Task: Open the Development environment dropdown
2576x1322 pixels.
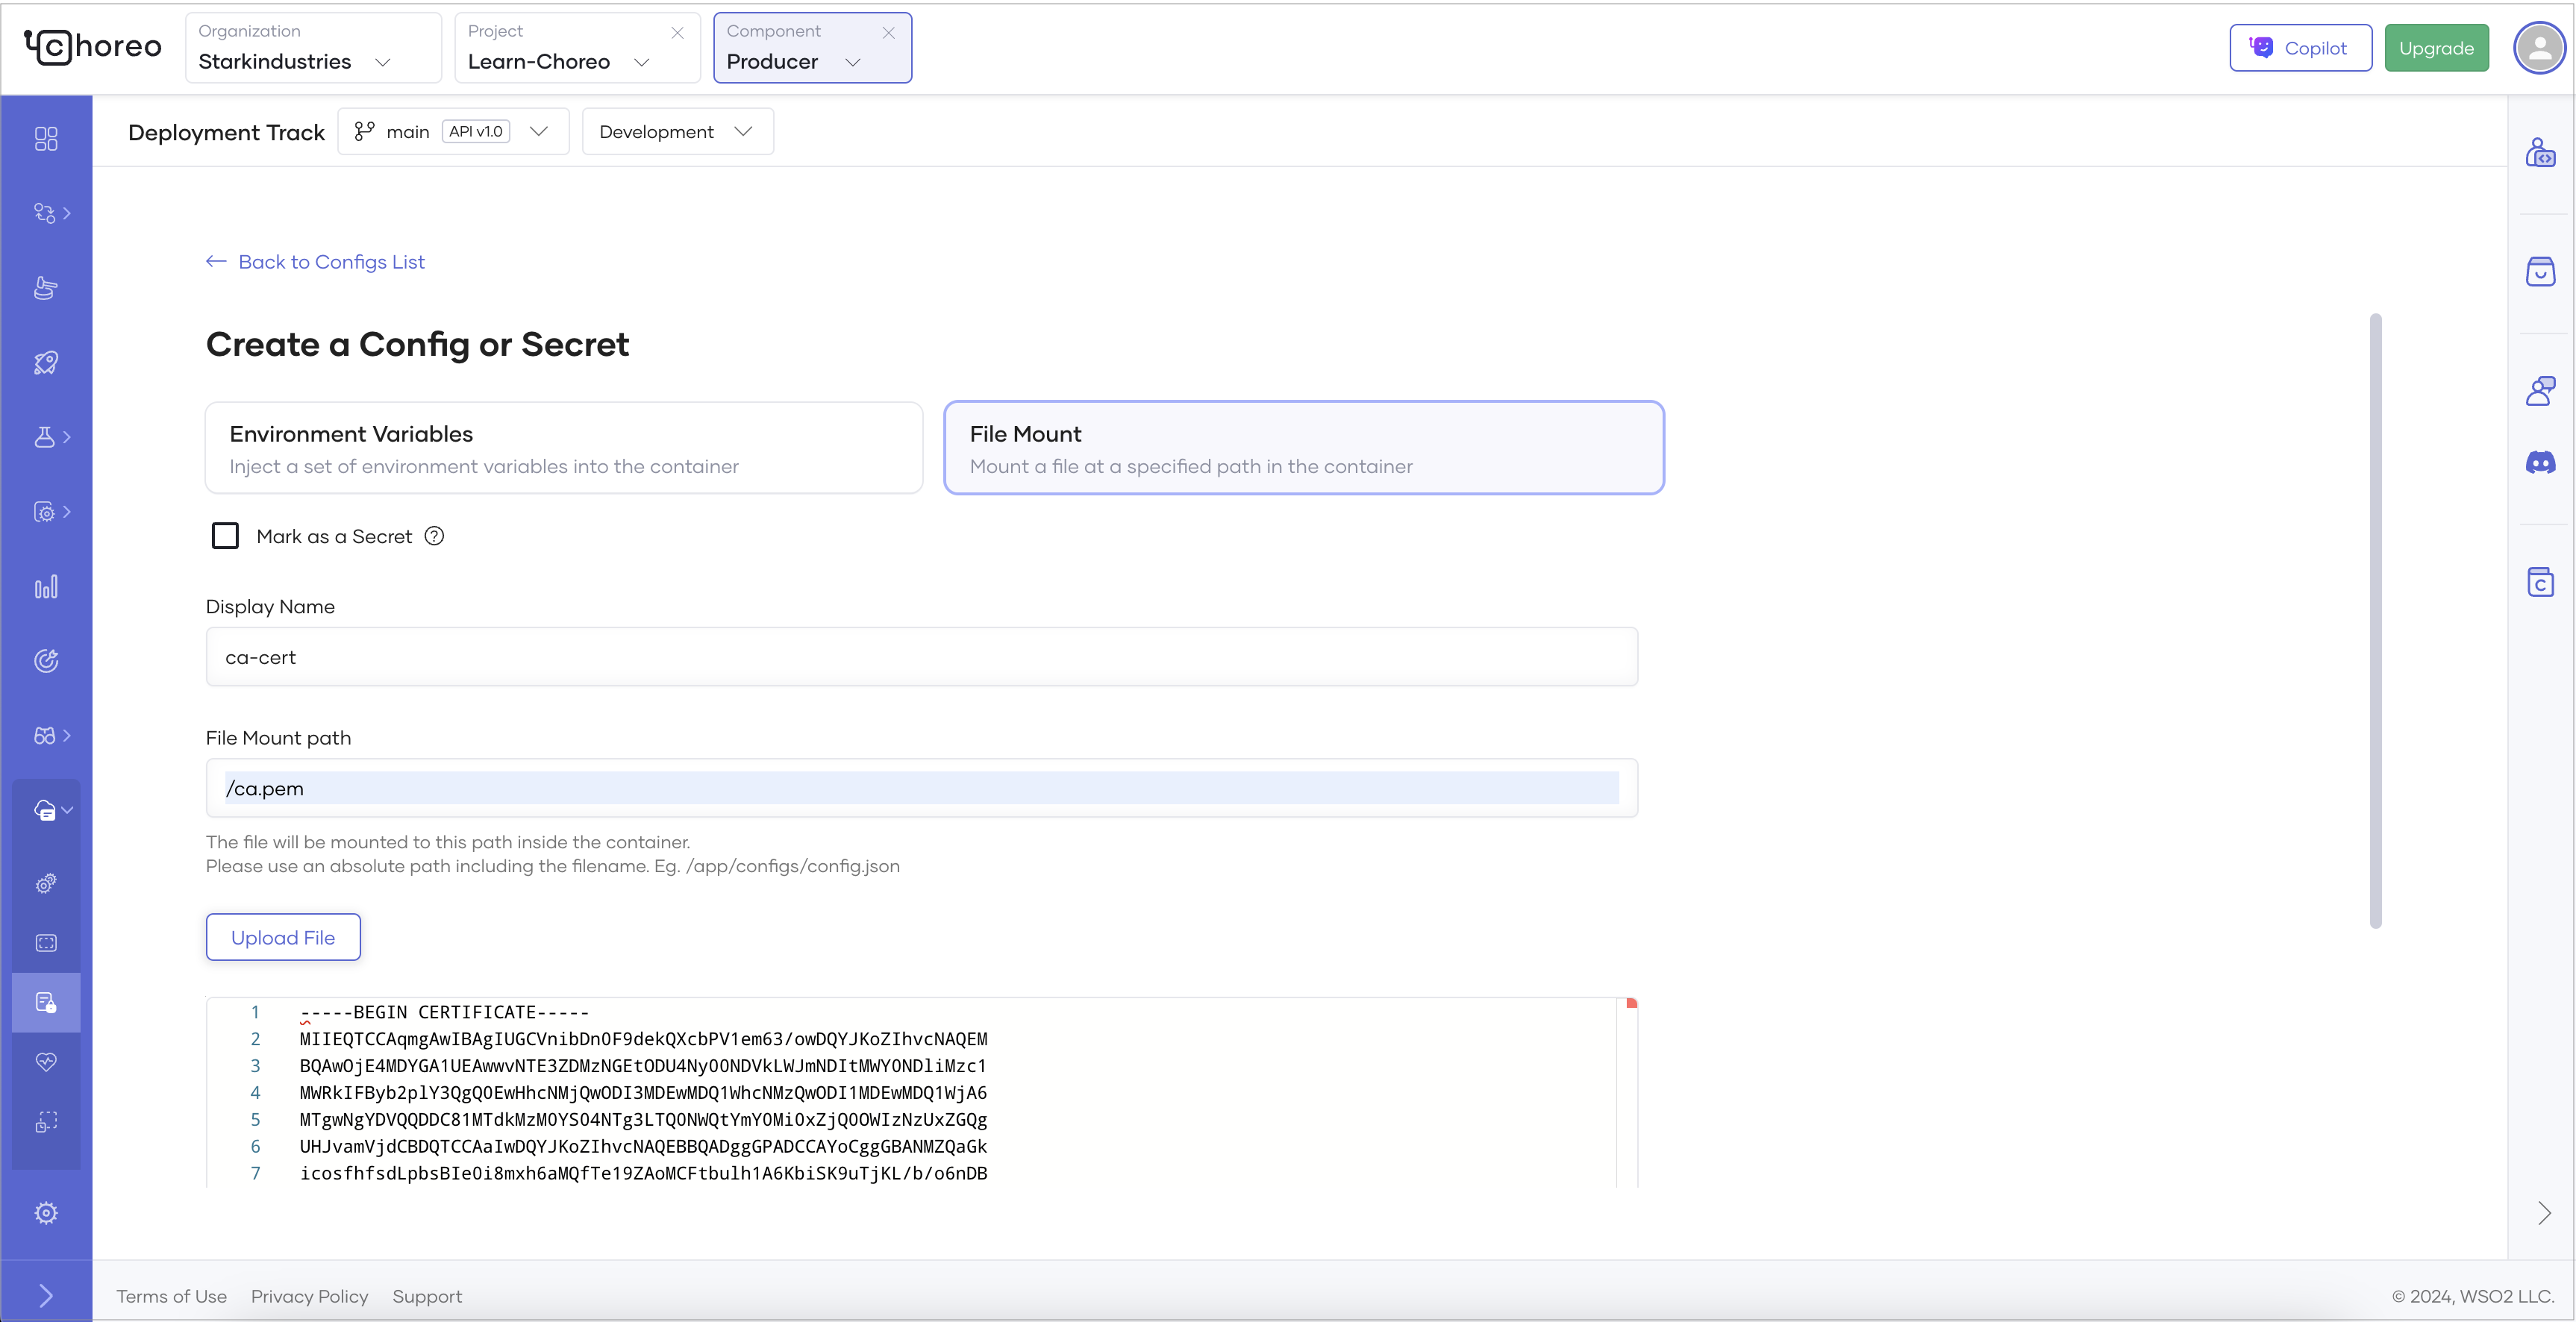Action: click(677, 132)
